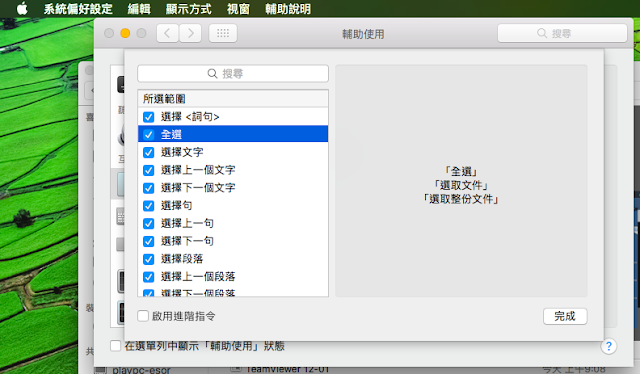Toggle 在選單列中顯示「輔助使用」狀態 checkbox

[116, 346]
